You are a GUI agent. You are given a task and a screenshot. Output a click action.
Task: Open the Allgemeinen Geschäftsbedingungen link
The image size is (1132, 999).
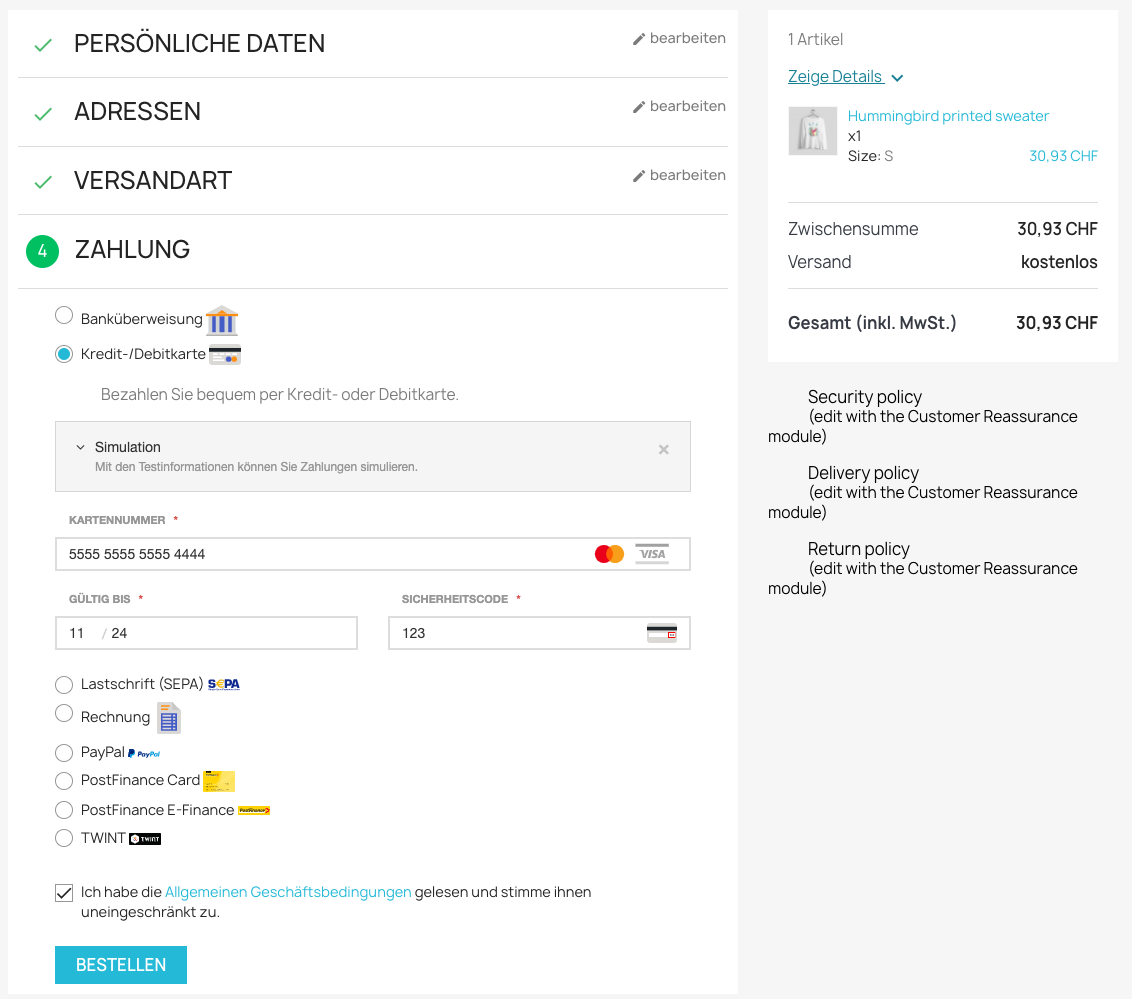click(x=287, y=891)
